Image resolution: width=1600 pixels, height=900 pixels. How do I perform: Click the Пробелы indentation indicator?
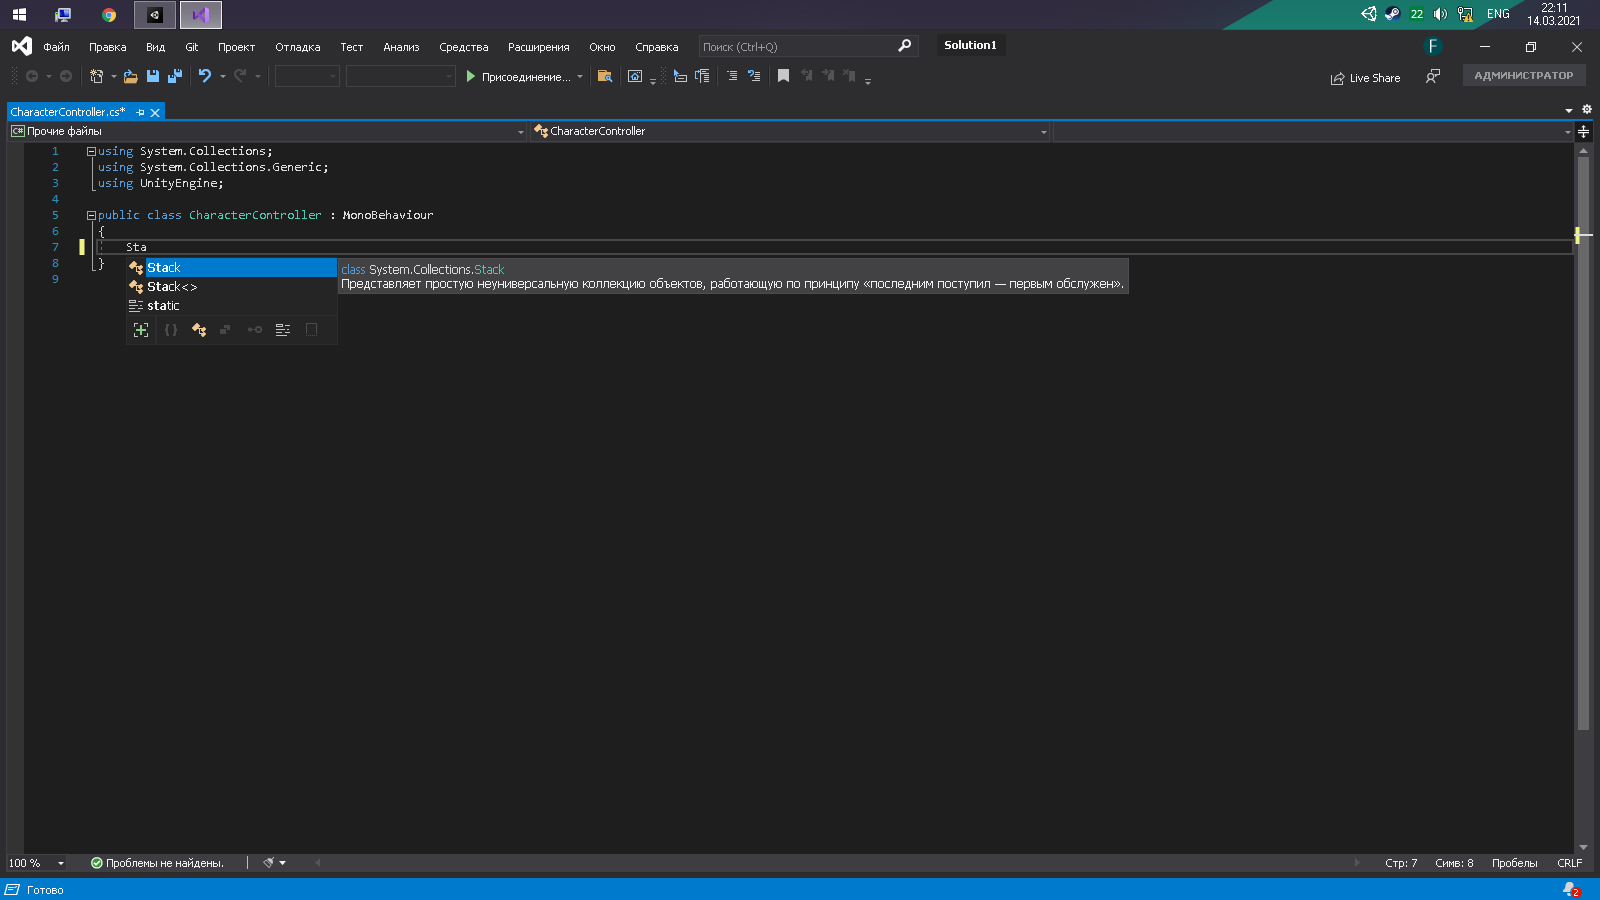coord(1514,863)
